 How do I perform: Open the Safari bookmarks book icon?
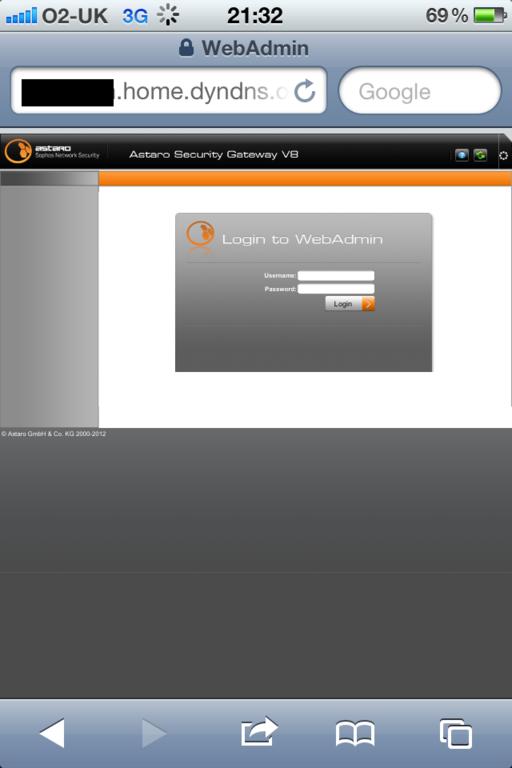coord(355,733)
